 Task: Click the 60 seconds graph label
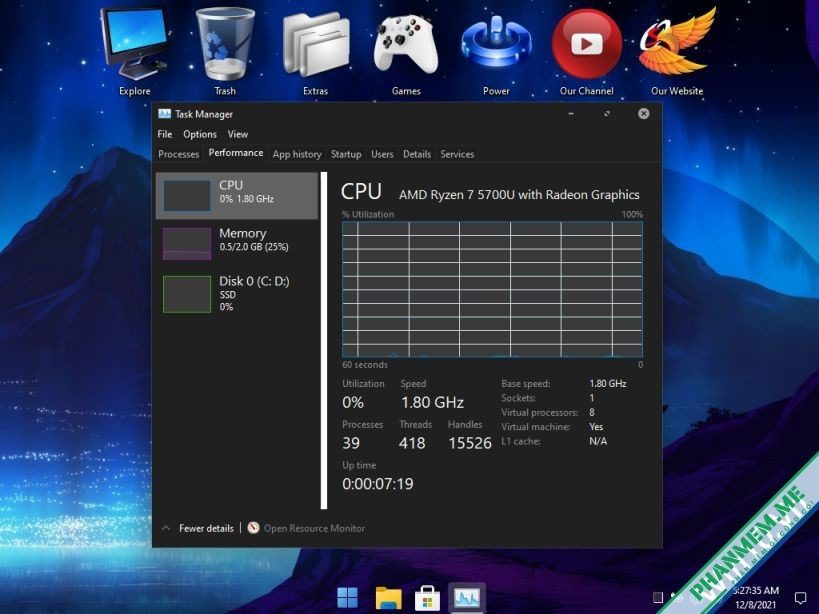(365, 364)
